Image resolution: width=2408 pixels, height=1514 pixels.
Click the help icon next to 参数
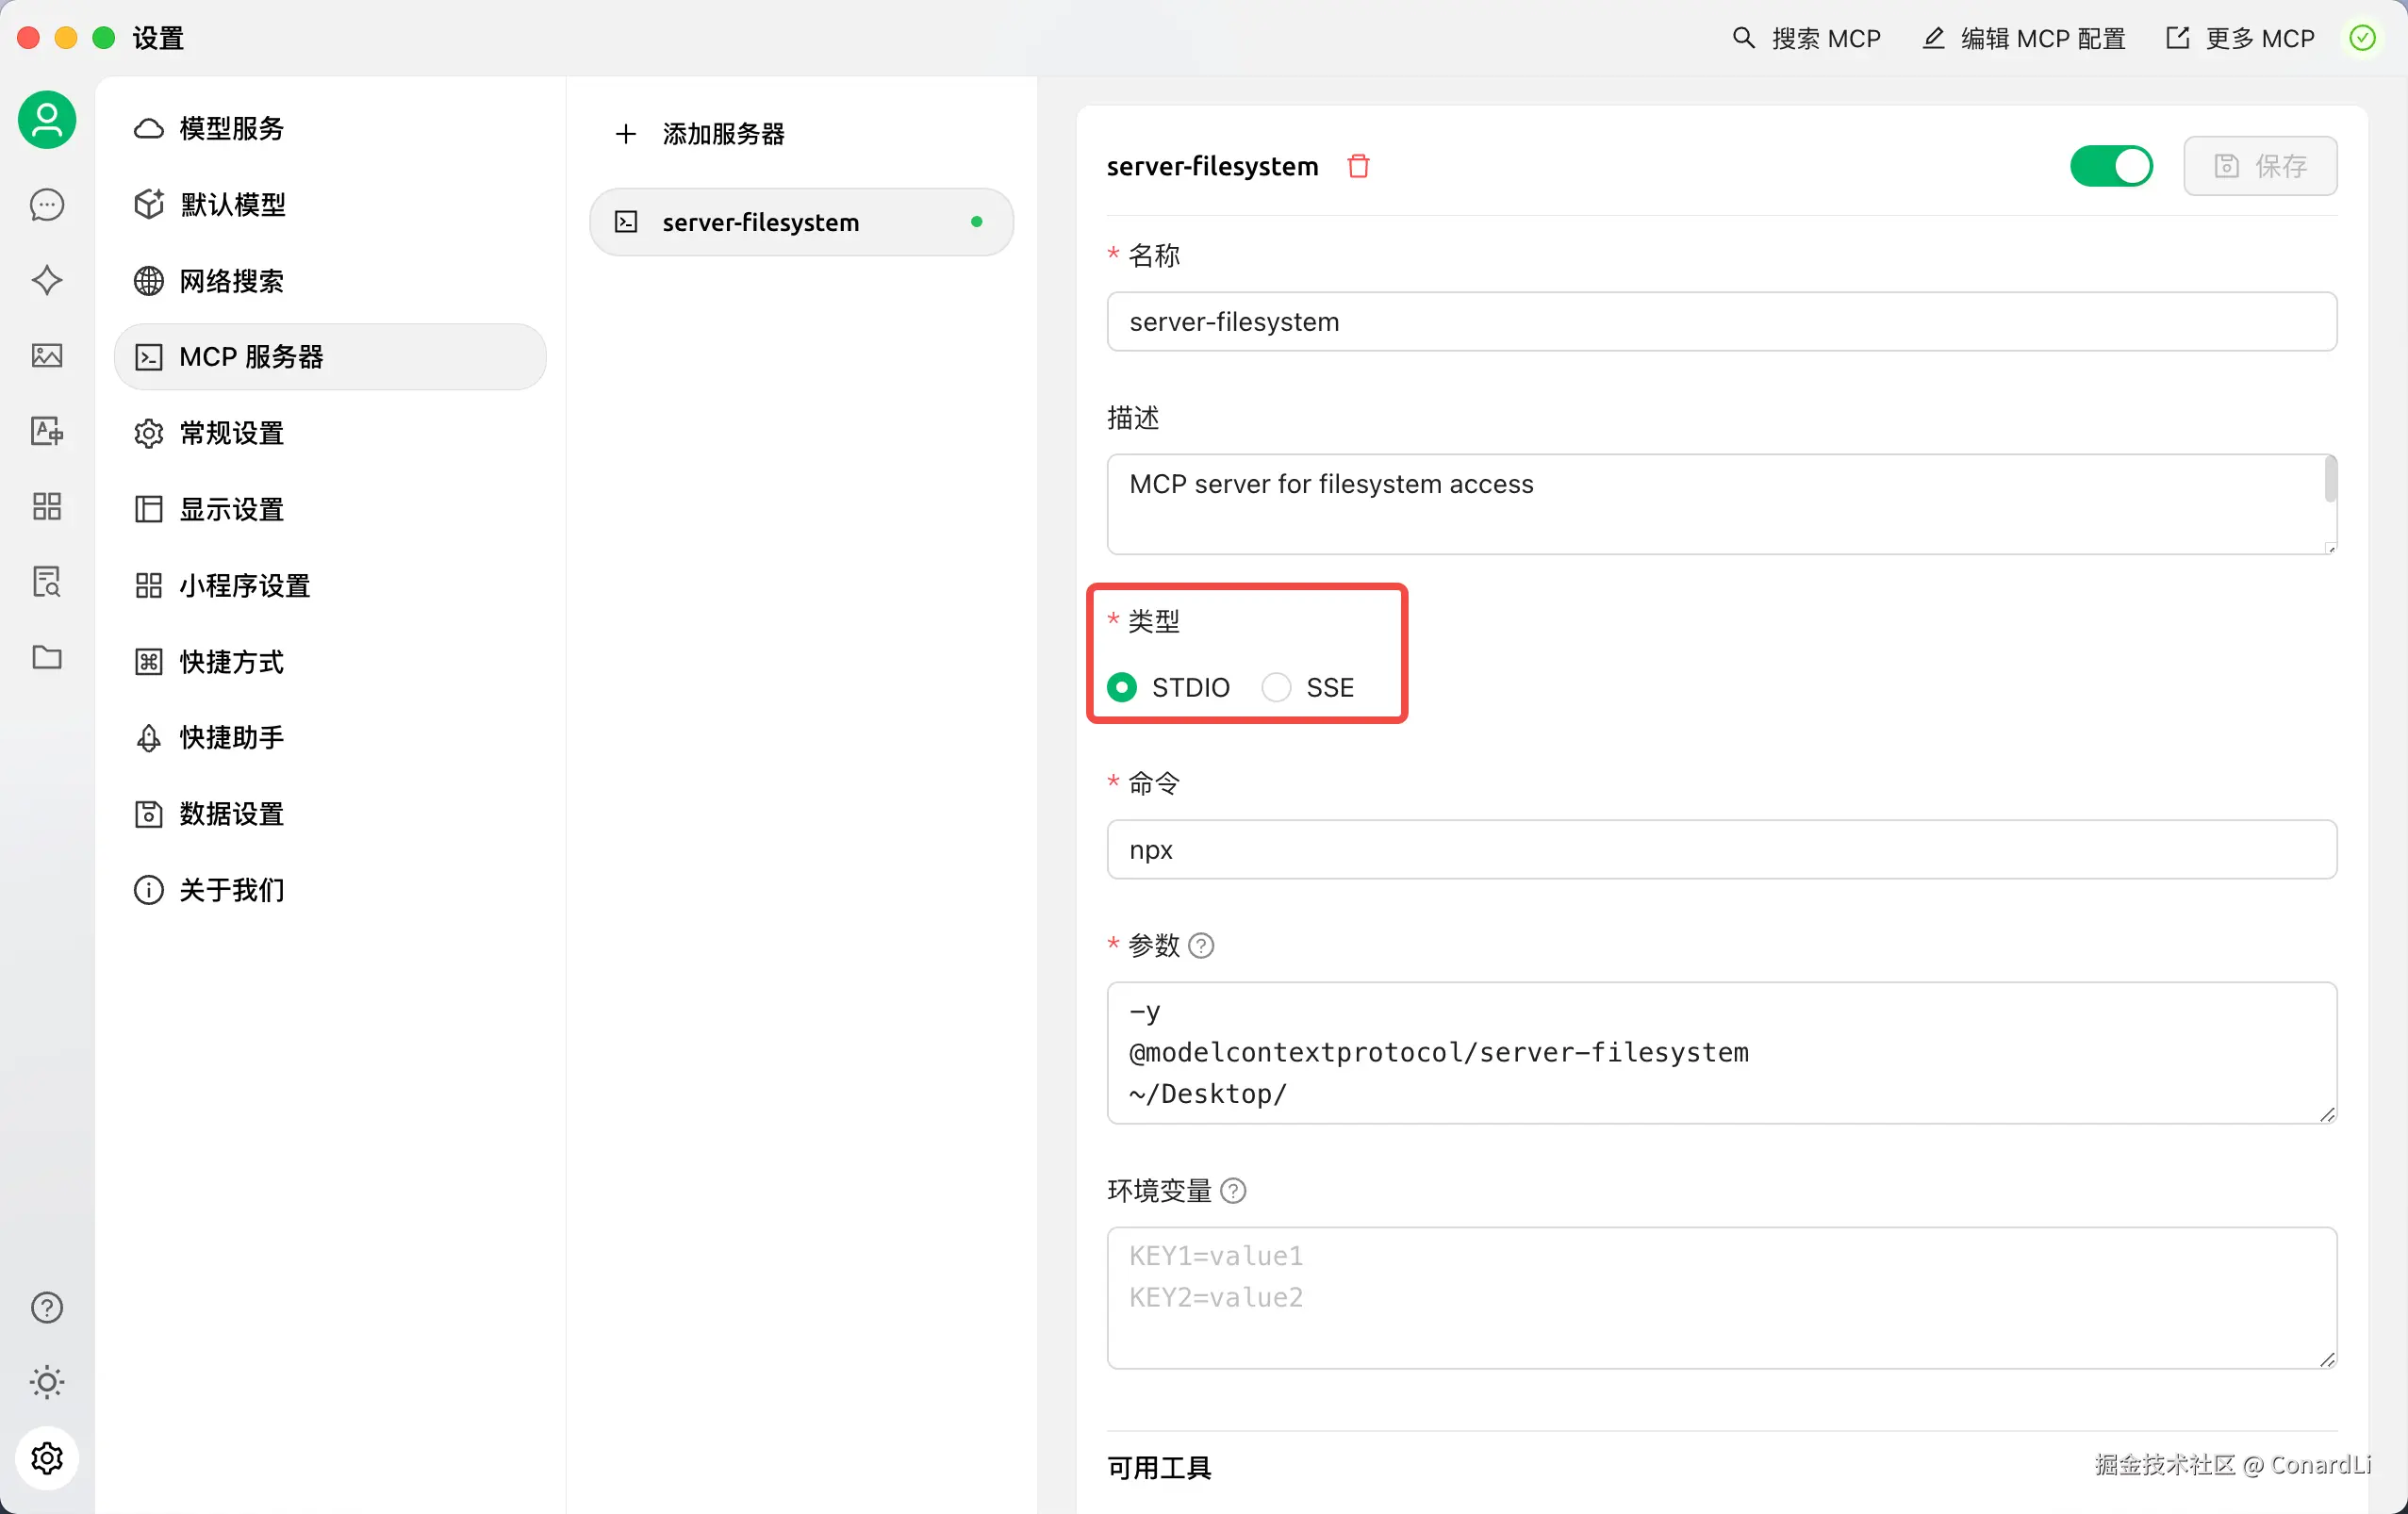pyautogui.click(x=1201, y=945)
